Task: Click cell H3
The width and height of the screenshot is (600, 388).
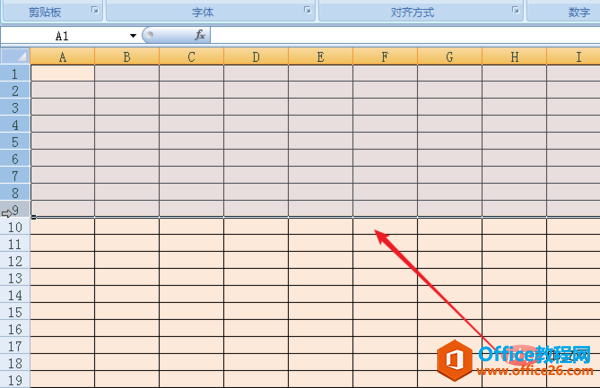Action: pos(514,107)
